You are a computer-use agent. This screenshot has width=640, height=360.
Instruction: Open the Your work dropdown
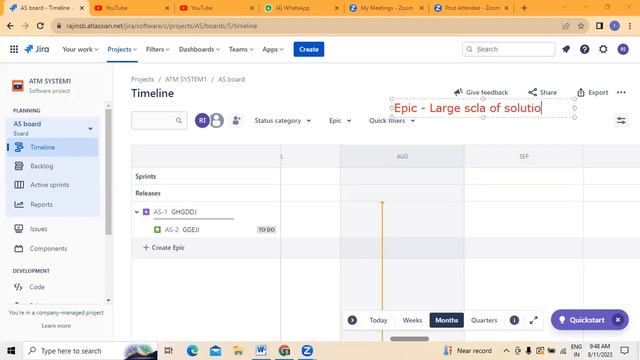point(80,49)
